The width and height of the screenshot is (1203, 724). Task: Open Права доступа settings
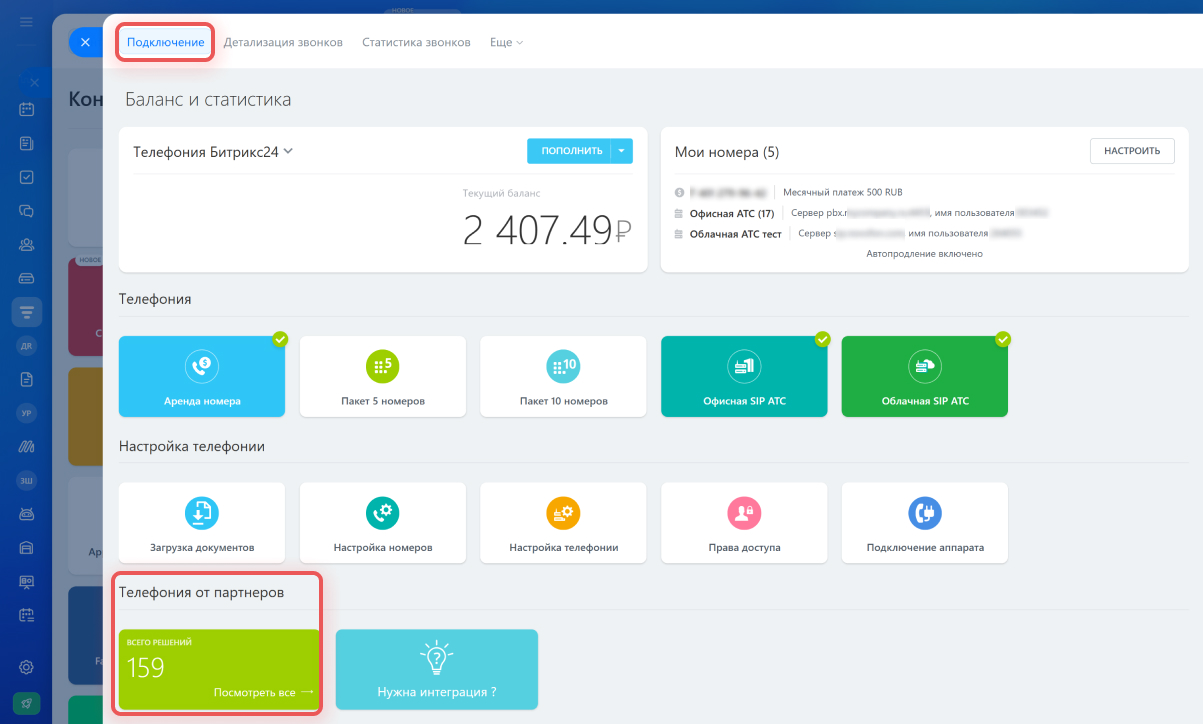click(x=744, y=523)
